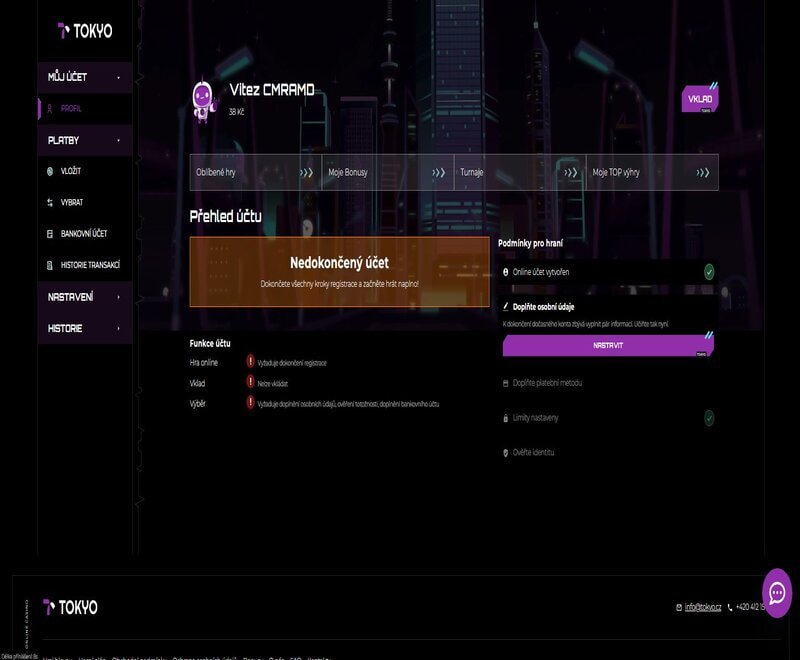
Task: Open live chat support bubble
Action: pos(777,593)
